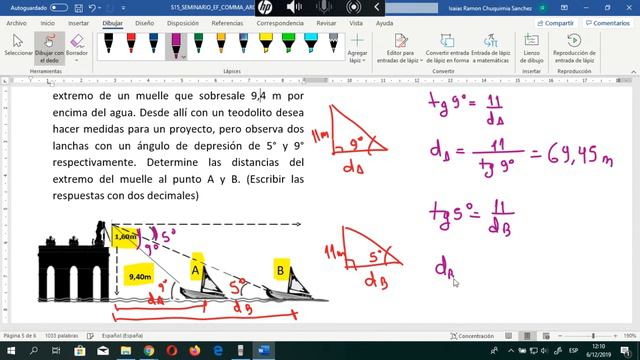640x360 pixels.
Task: Click Convertir entrada de lápiz en forma
Action: tap(447, 48)
